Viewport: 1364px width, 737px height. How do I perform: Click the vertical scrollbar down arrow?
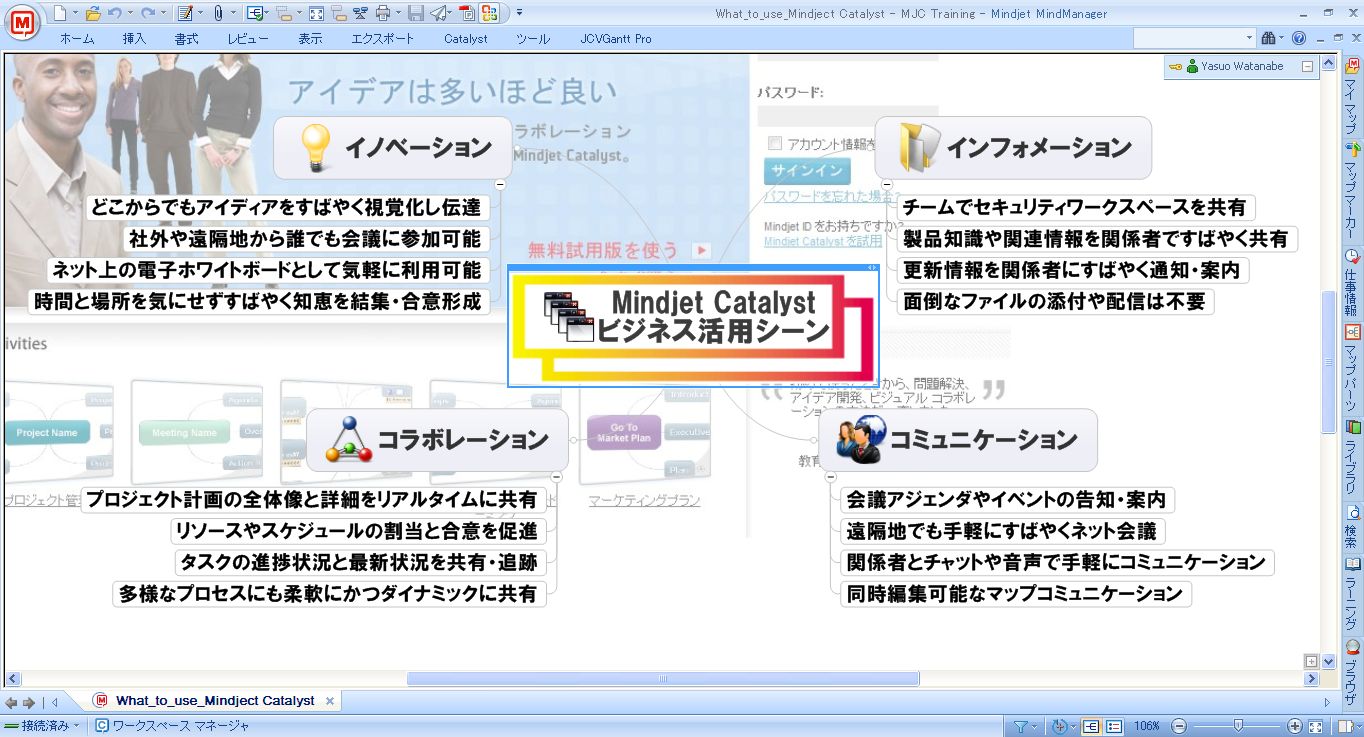1328,661
